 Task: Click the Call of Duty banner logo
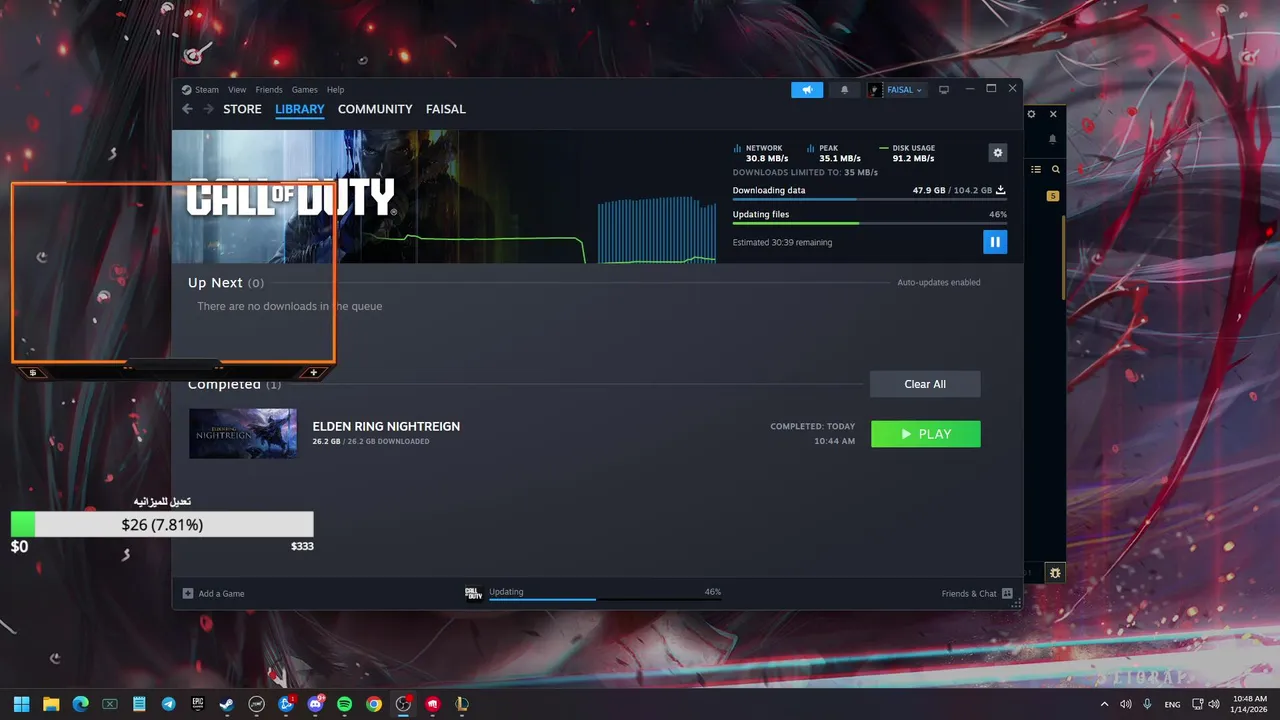pyautogui.click(x=291, y=198)
